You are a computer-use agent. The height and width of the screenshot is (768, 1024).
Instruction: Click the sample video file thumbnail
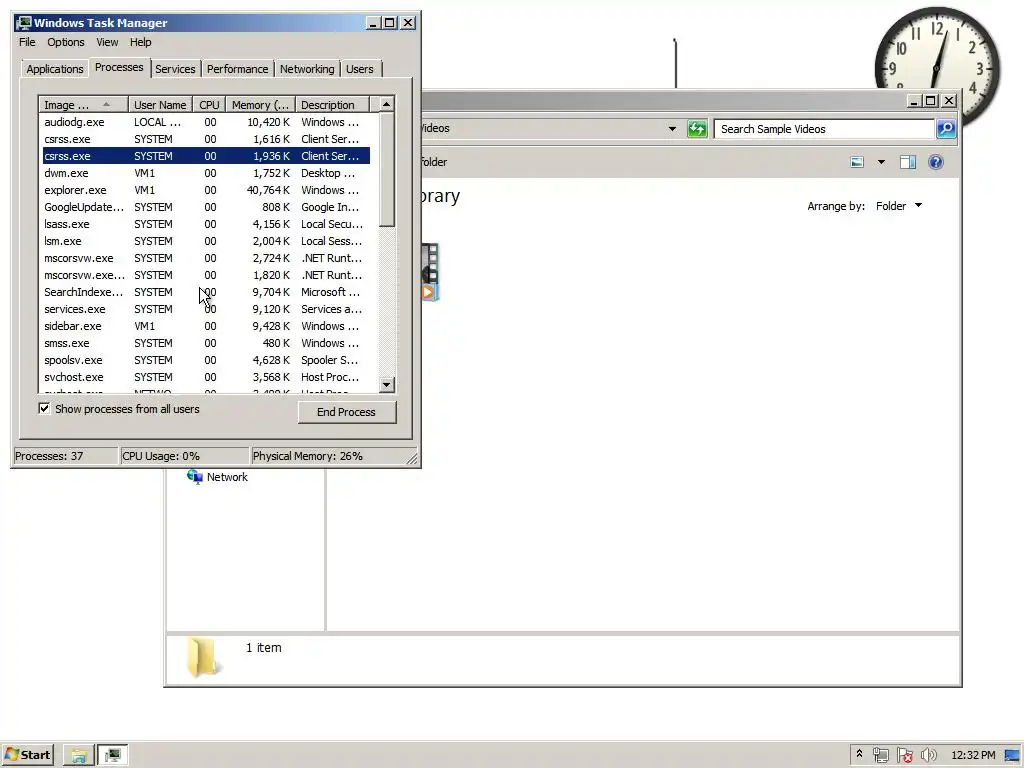(430, 272)
